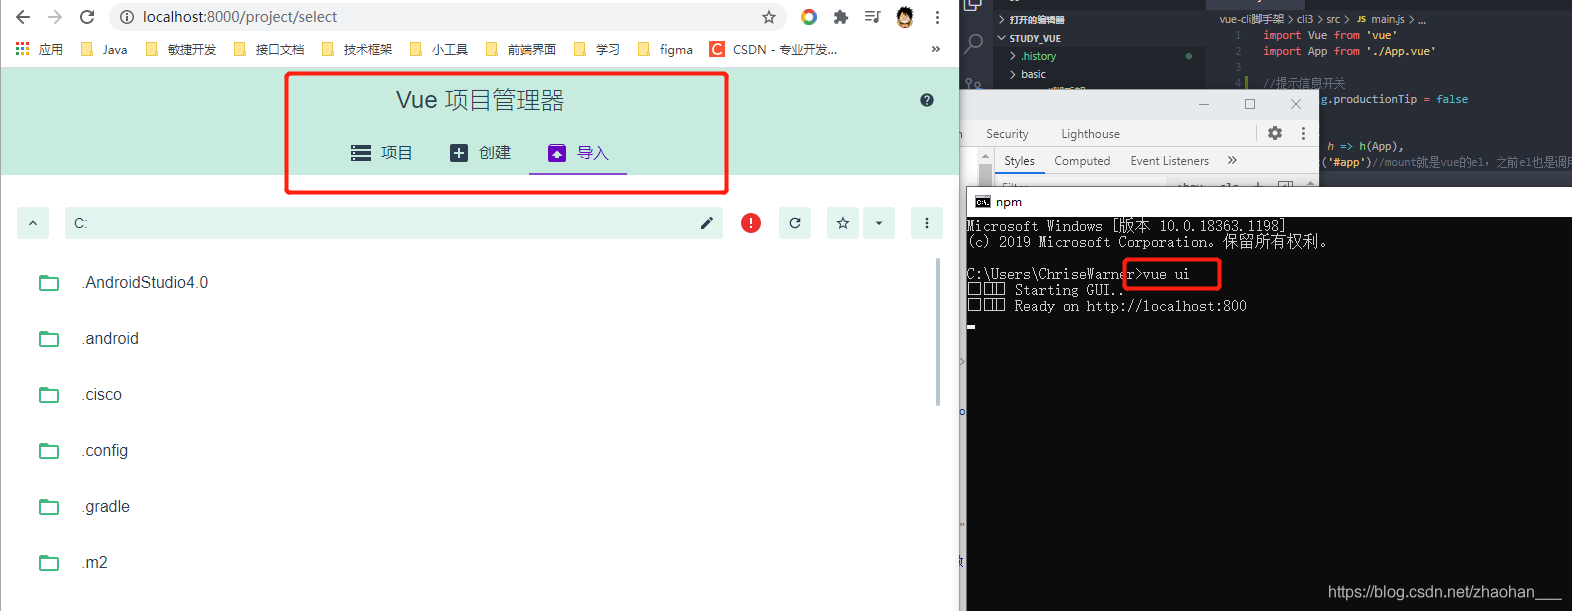Open the folder explorer more options menu
The image size is (1572, 611).
pos(927,223)
